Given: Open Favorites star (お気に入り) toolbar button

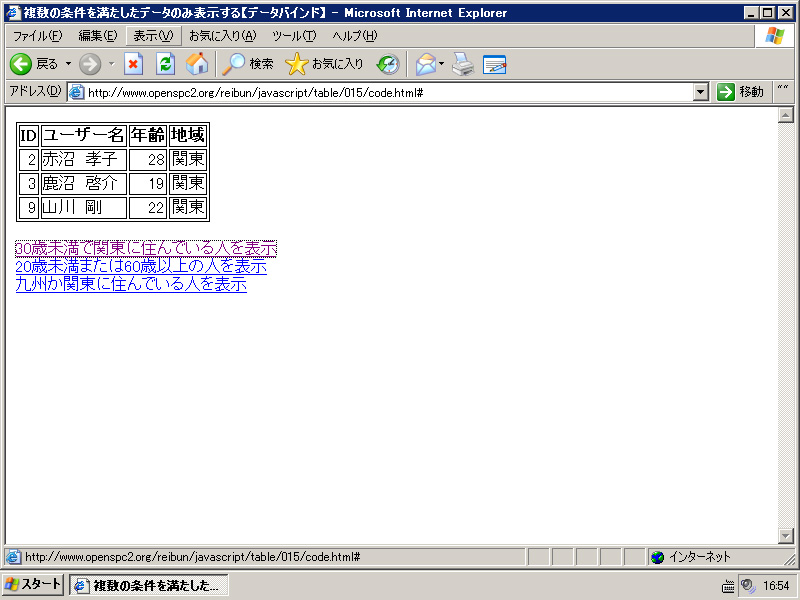Looking at the screenshot, I should (x=324, y=64).
